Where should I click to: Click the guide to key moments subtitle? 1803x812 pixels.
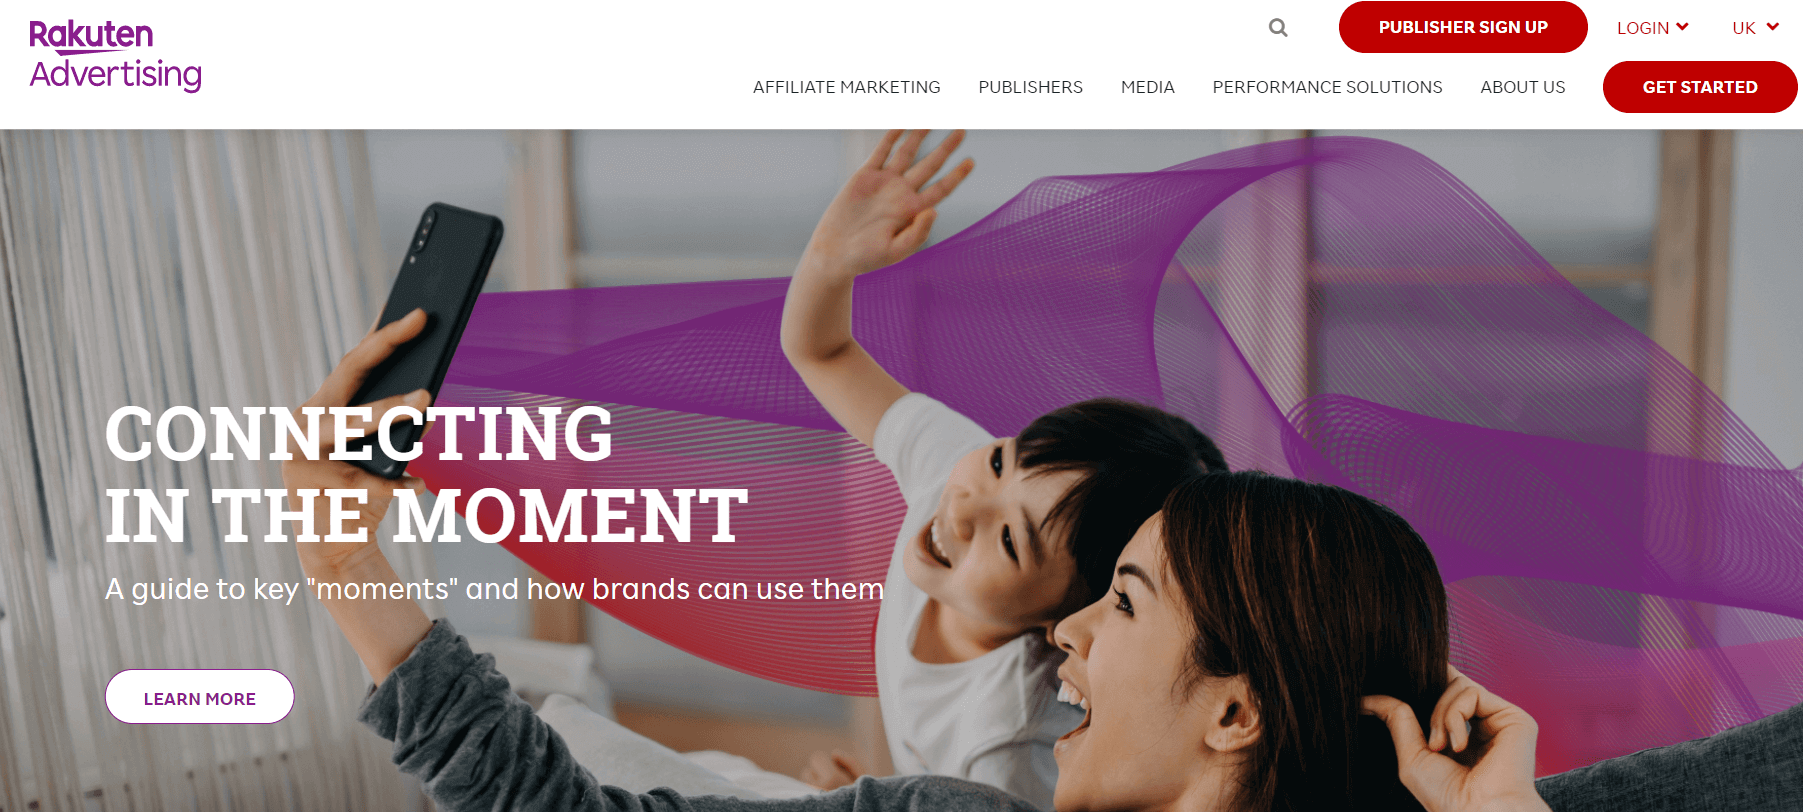[495, 589]
